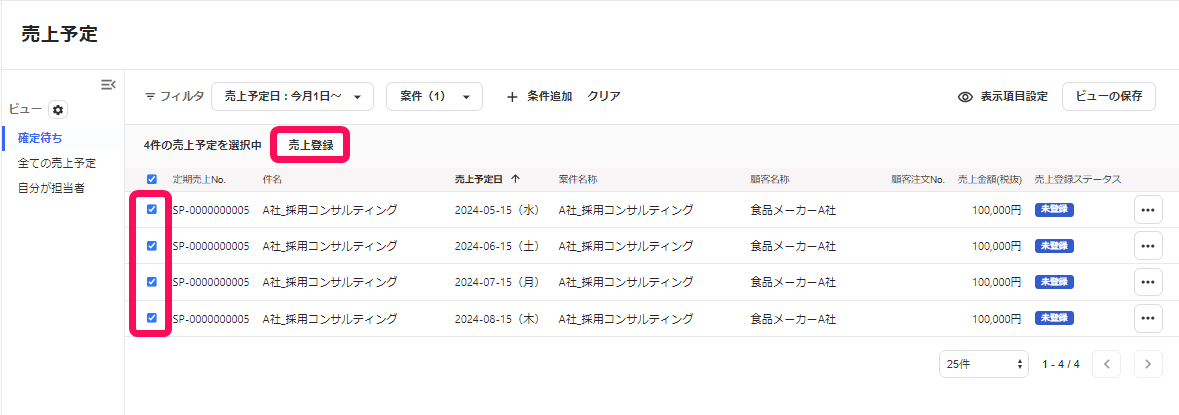Image resolution: width=1179 pixels, height=415 pixels.
Task: Click クリア to clear the filters
Action: tap(604, 96)
